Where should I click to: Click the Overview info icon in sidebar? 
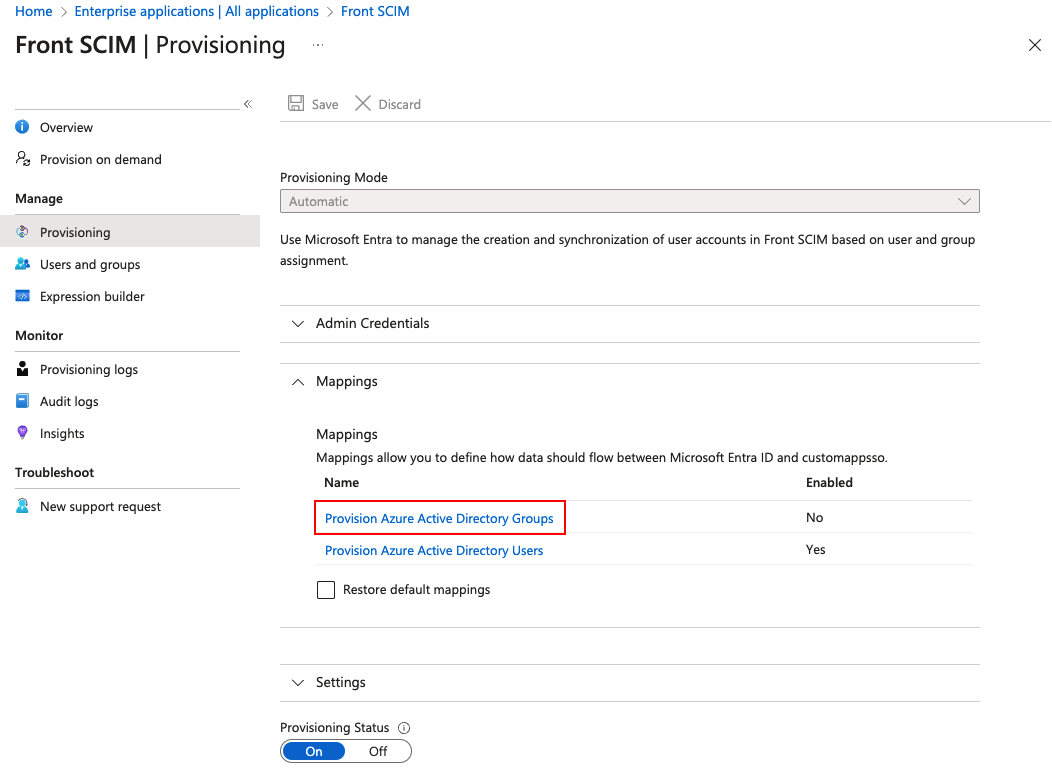(x=22, y=127)
